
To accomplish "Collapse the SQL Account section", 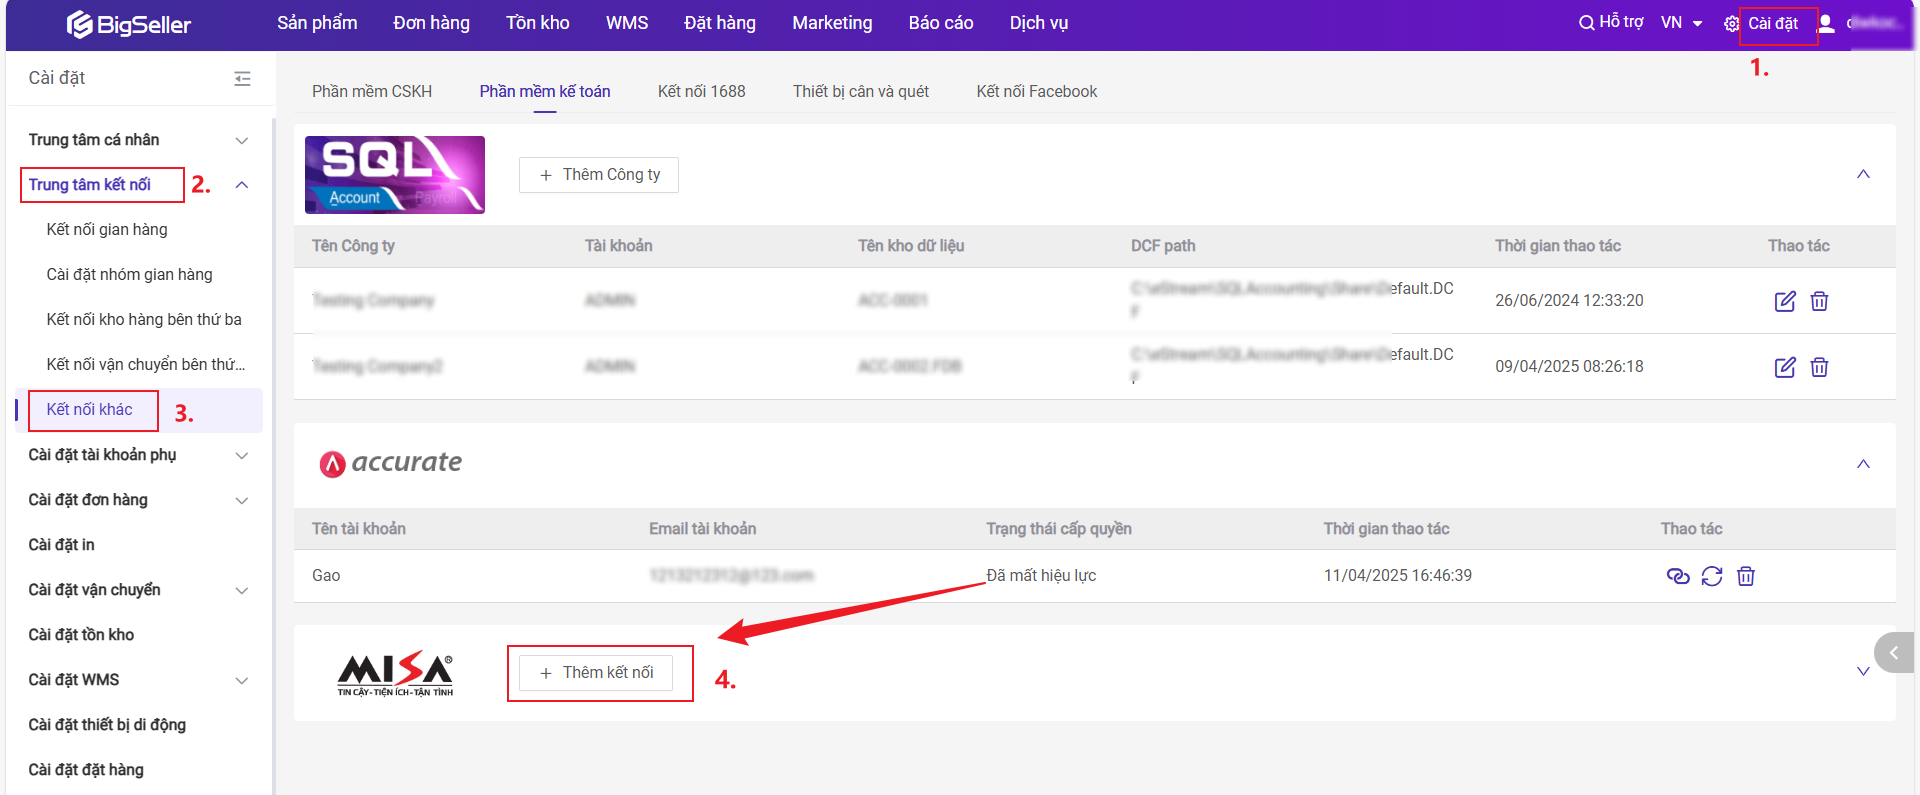I will [1863, 174].
